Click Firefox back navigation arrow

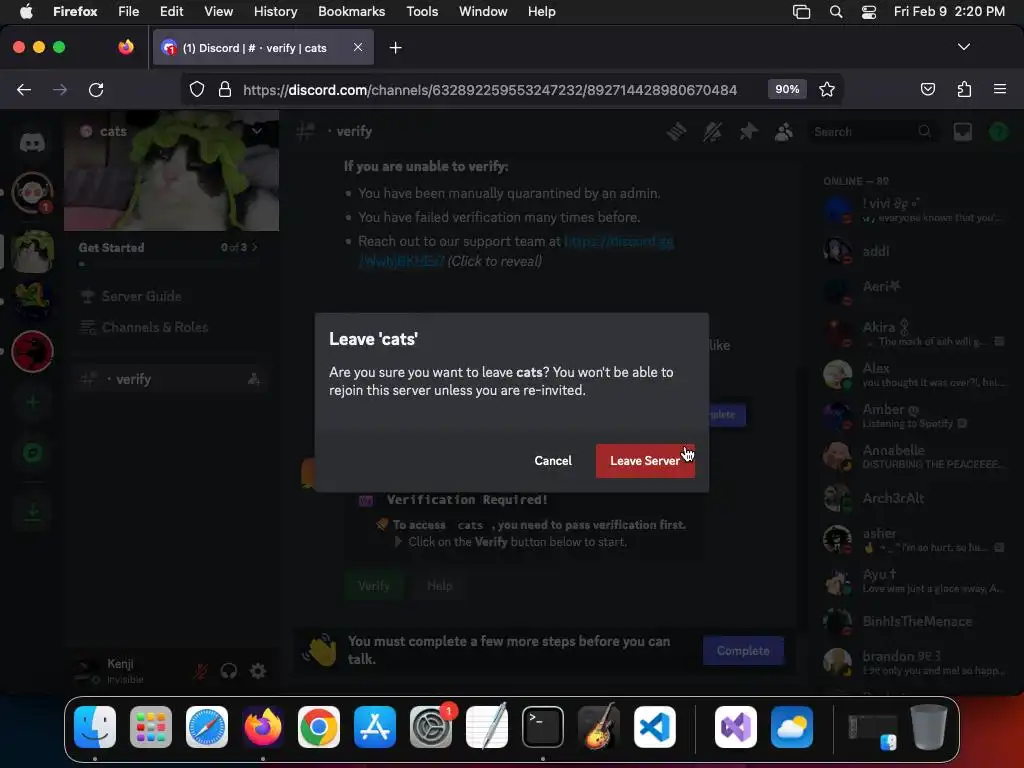click(24, 89)
